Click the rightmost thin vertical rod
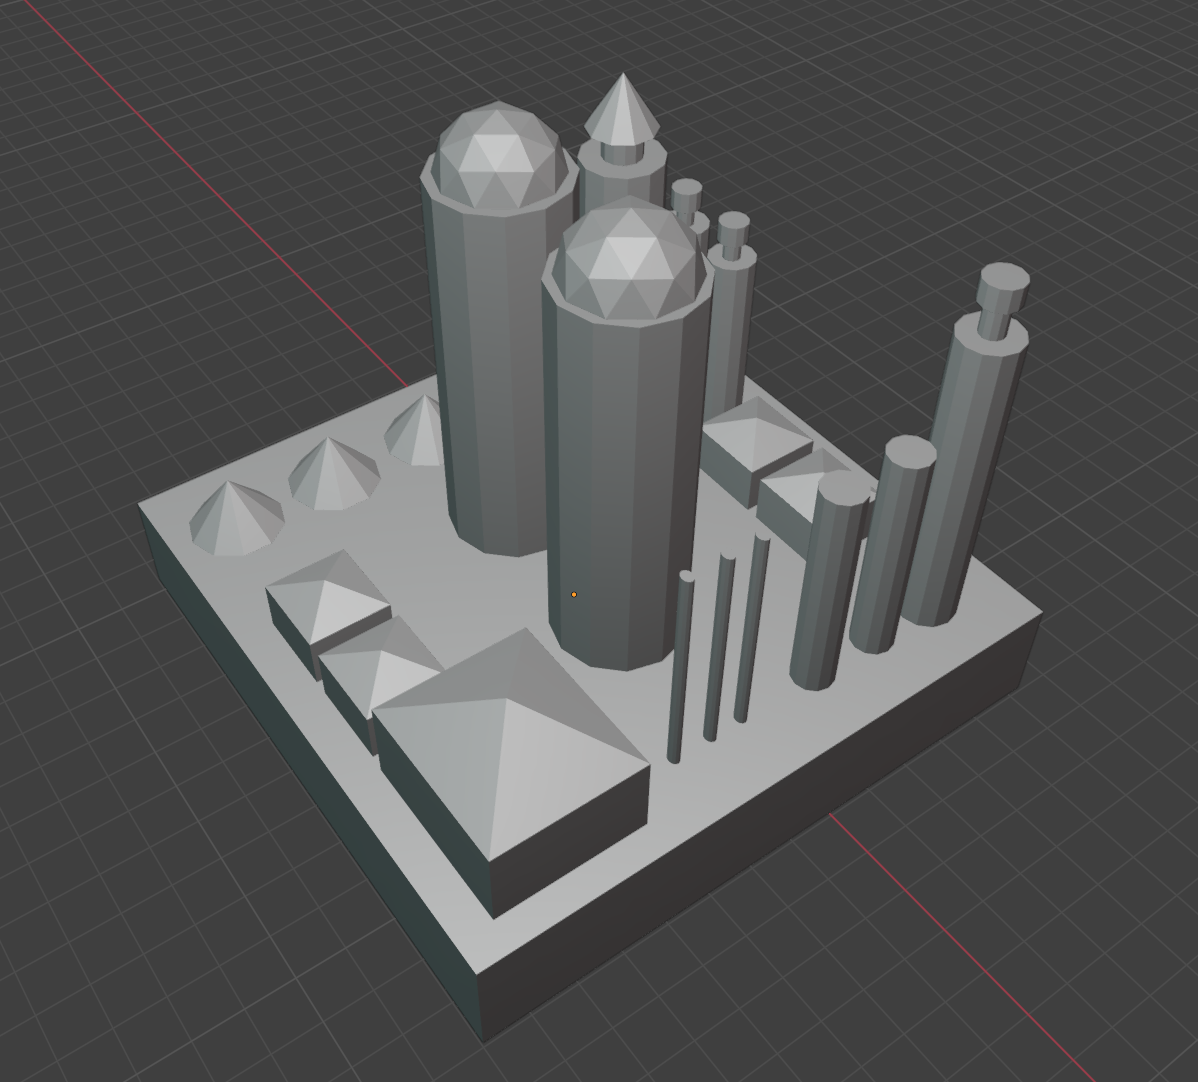Screen dimensions: 1198x1082 753,627
